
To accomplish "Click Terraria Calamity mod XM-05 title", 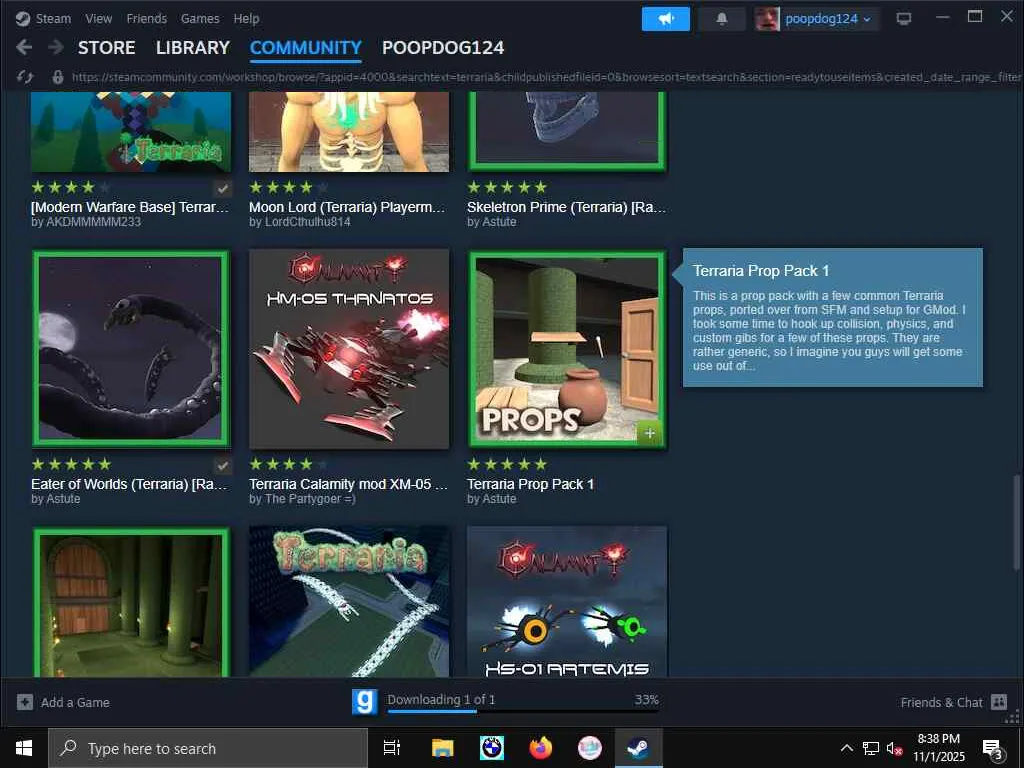I will coord(348,484).
